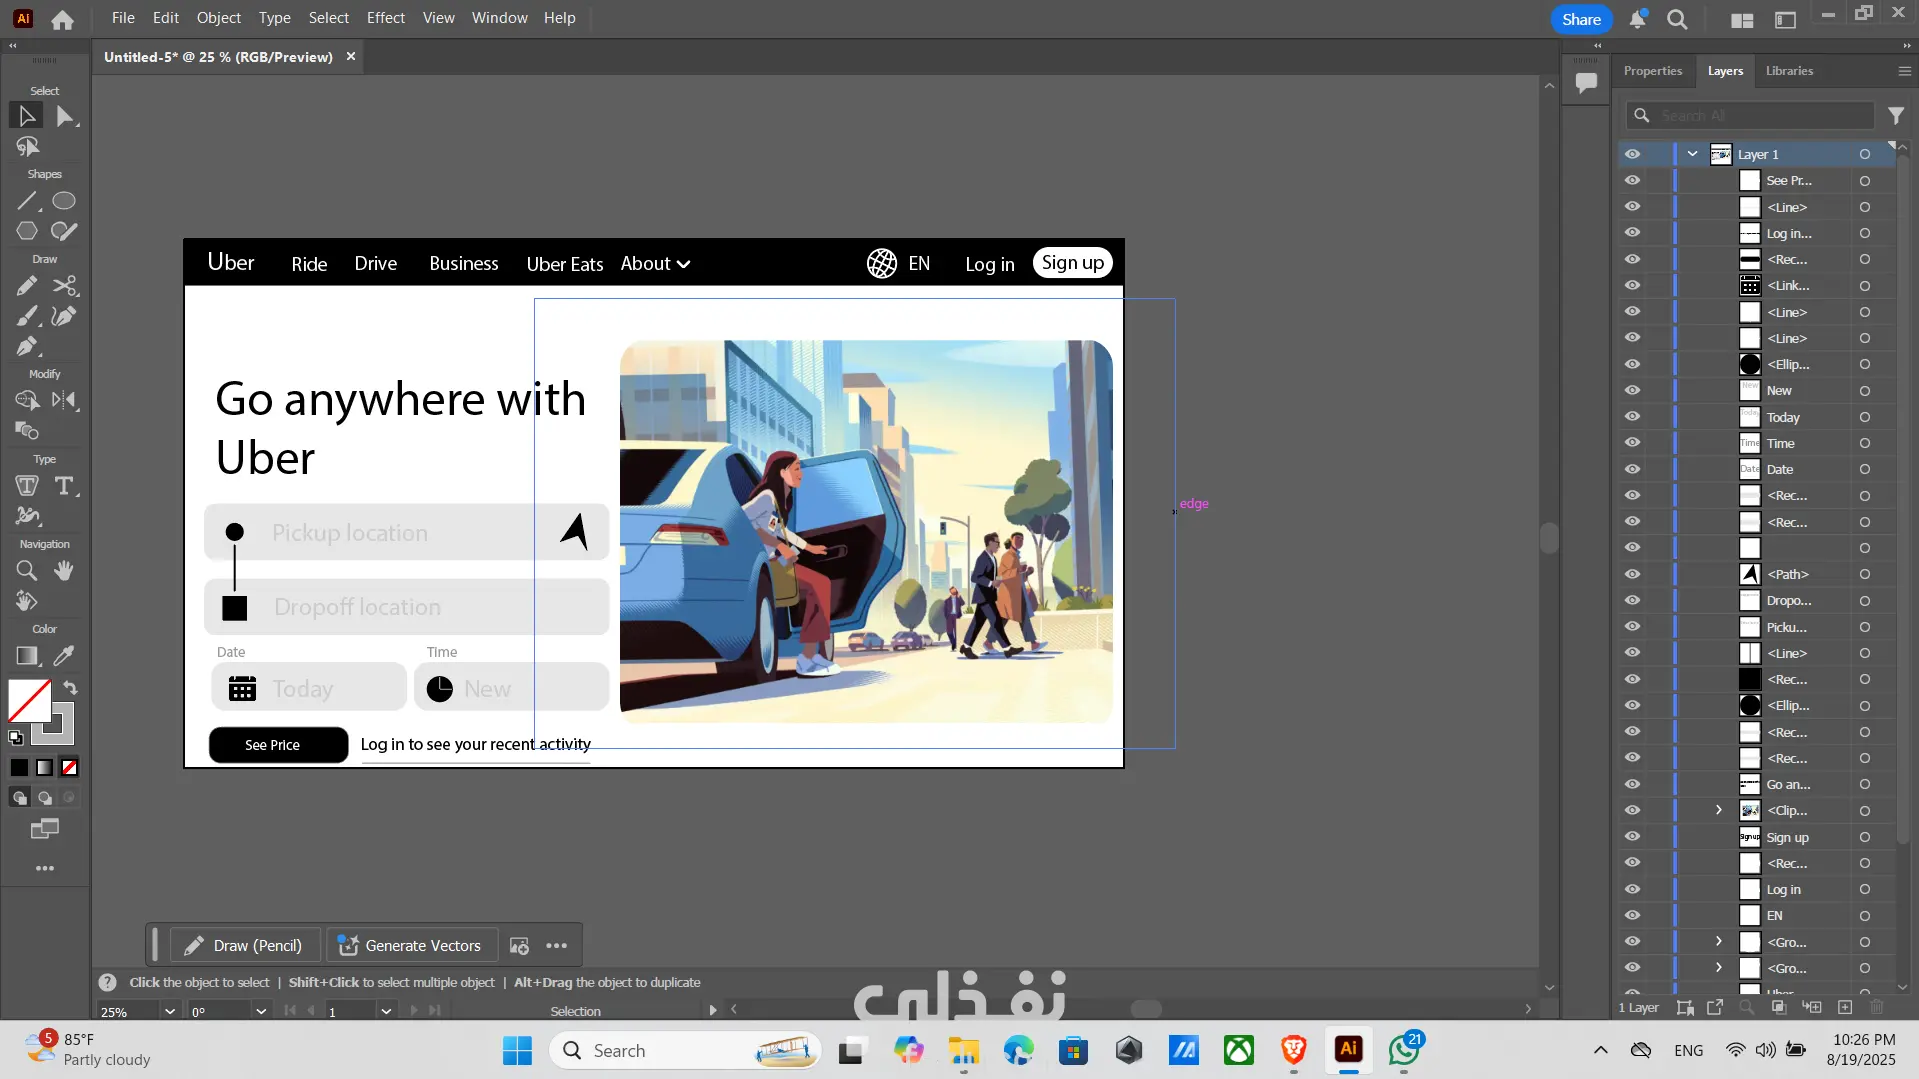Hide the Today layer item
This screenshot has height=1079, width=1919.
(x=1632, y=417)
